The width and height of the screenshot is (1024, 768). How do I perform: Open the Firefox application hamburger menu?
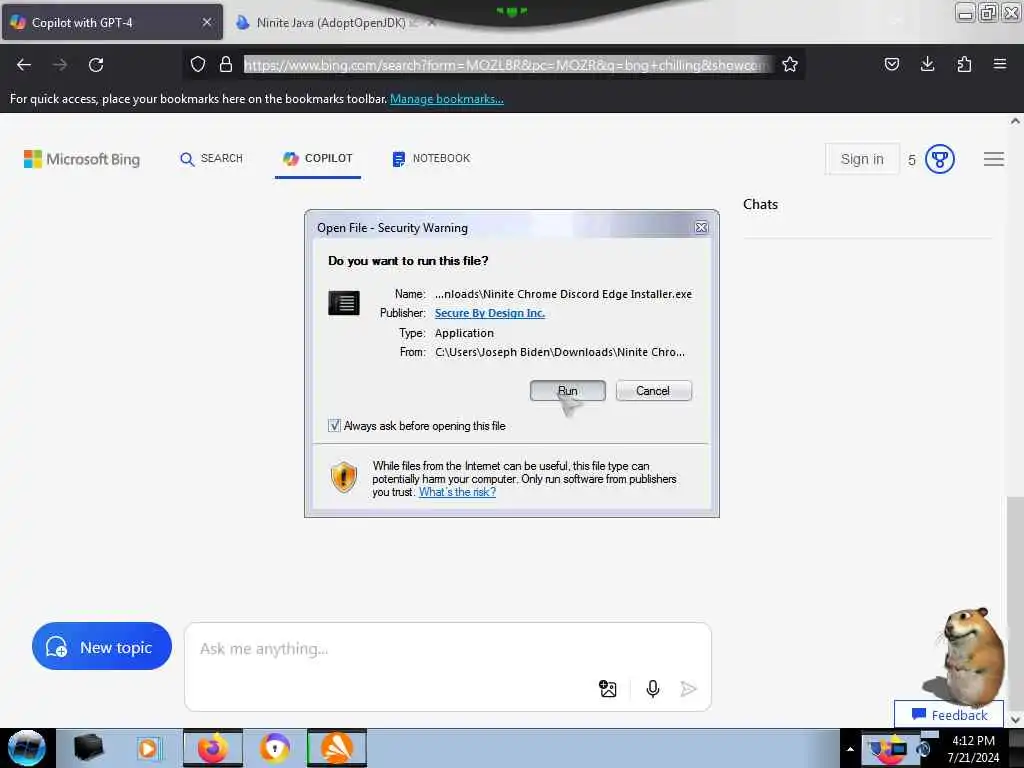[1000, 64]
